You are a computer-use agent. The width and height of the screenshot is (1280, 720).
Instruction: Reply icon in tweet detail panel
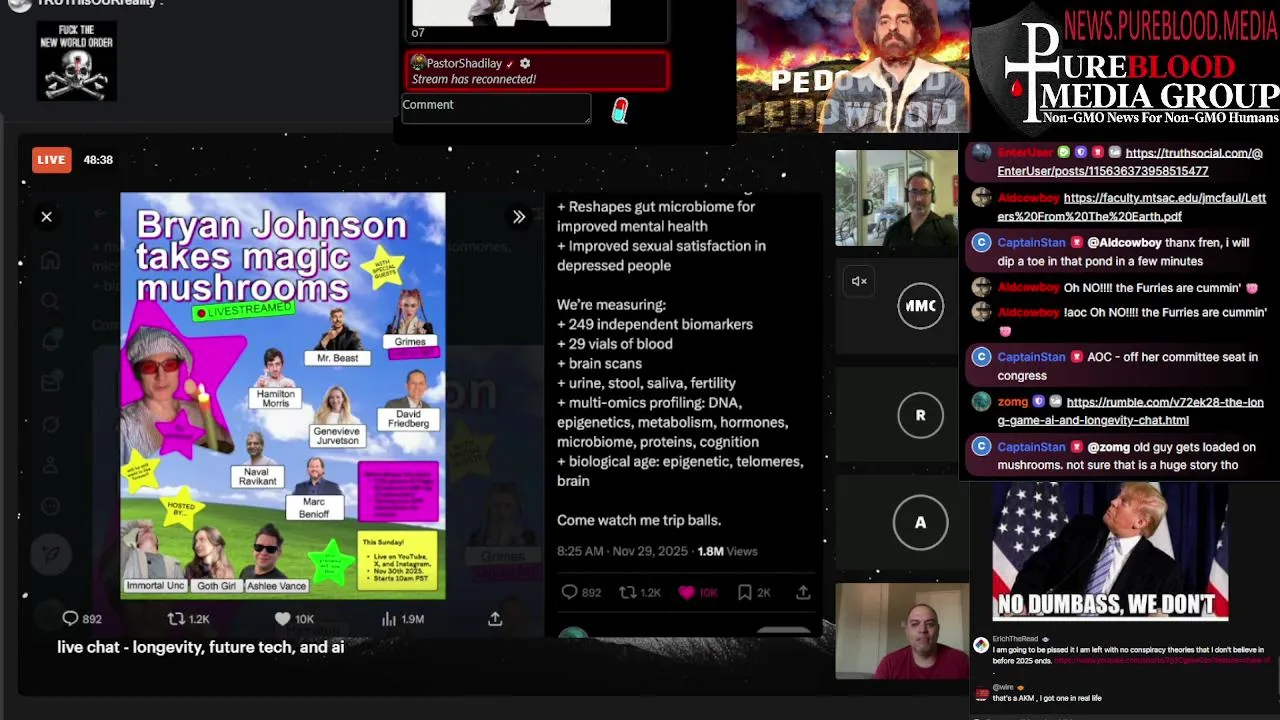pyautogui.click(x=569, y=592)
